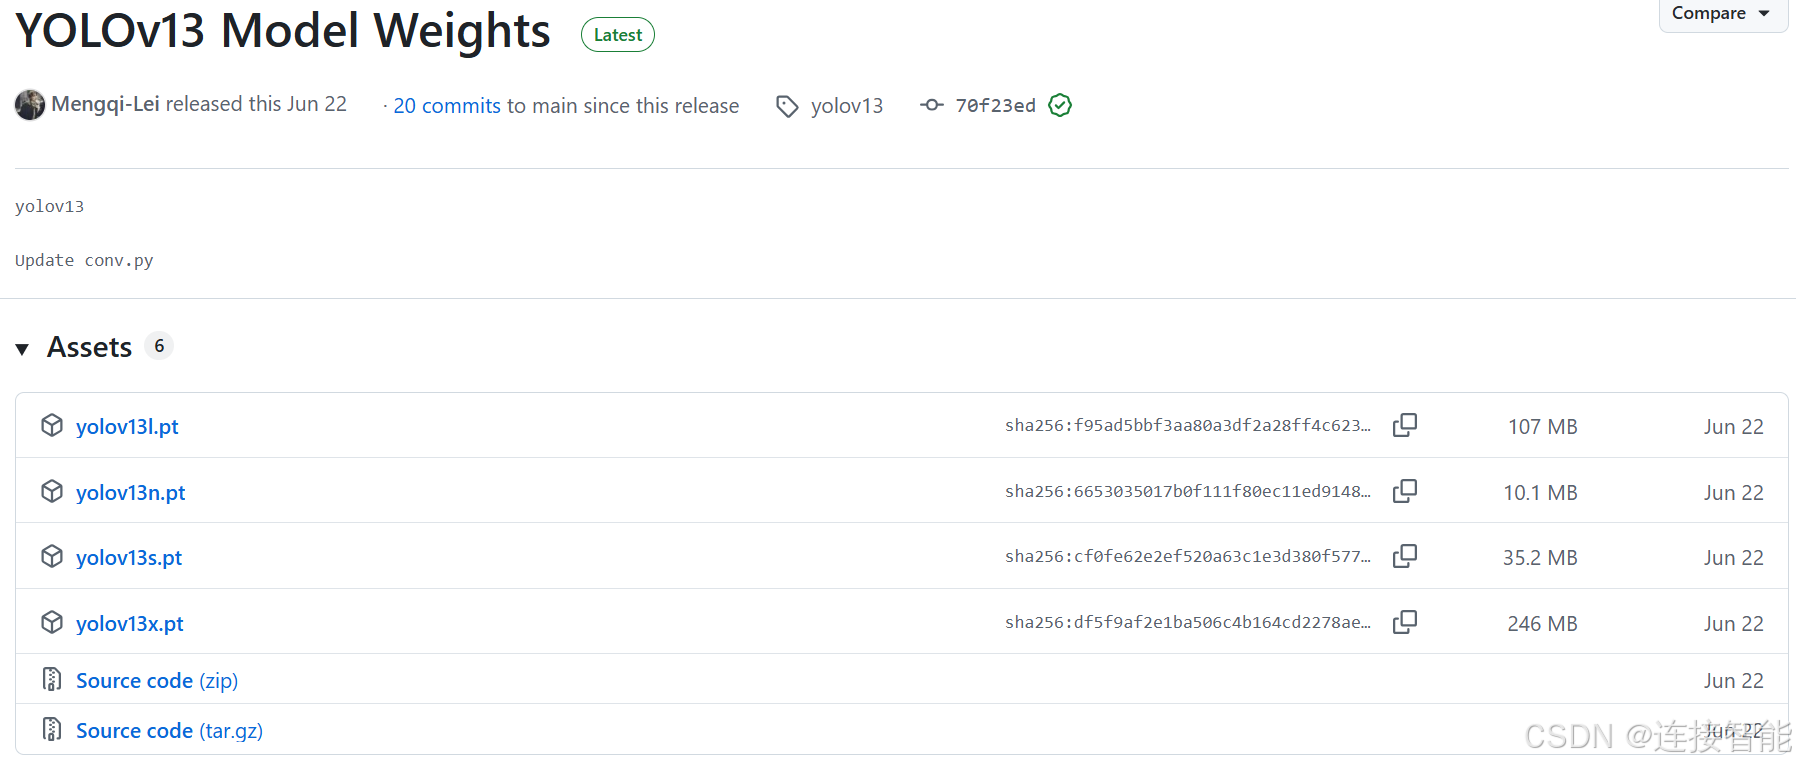Click the Assets count badge showing 6

click(x=159, y=346)
